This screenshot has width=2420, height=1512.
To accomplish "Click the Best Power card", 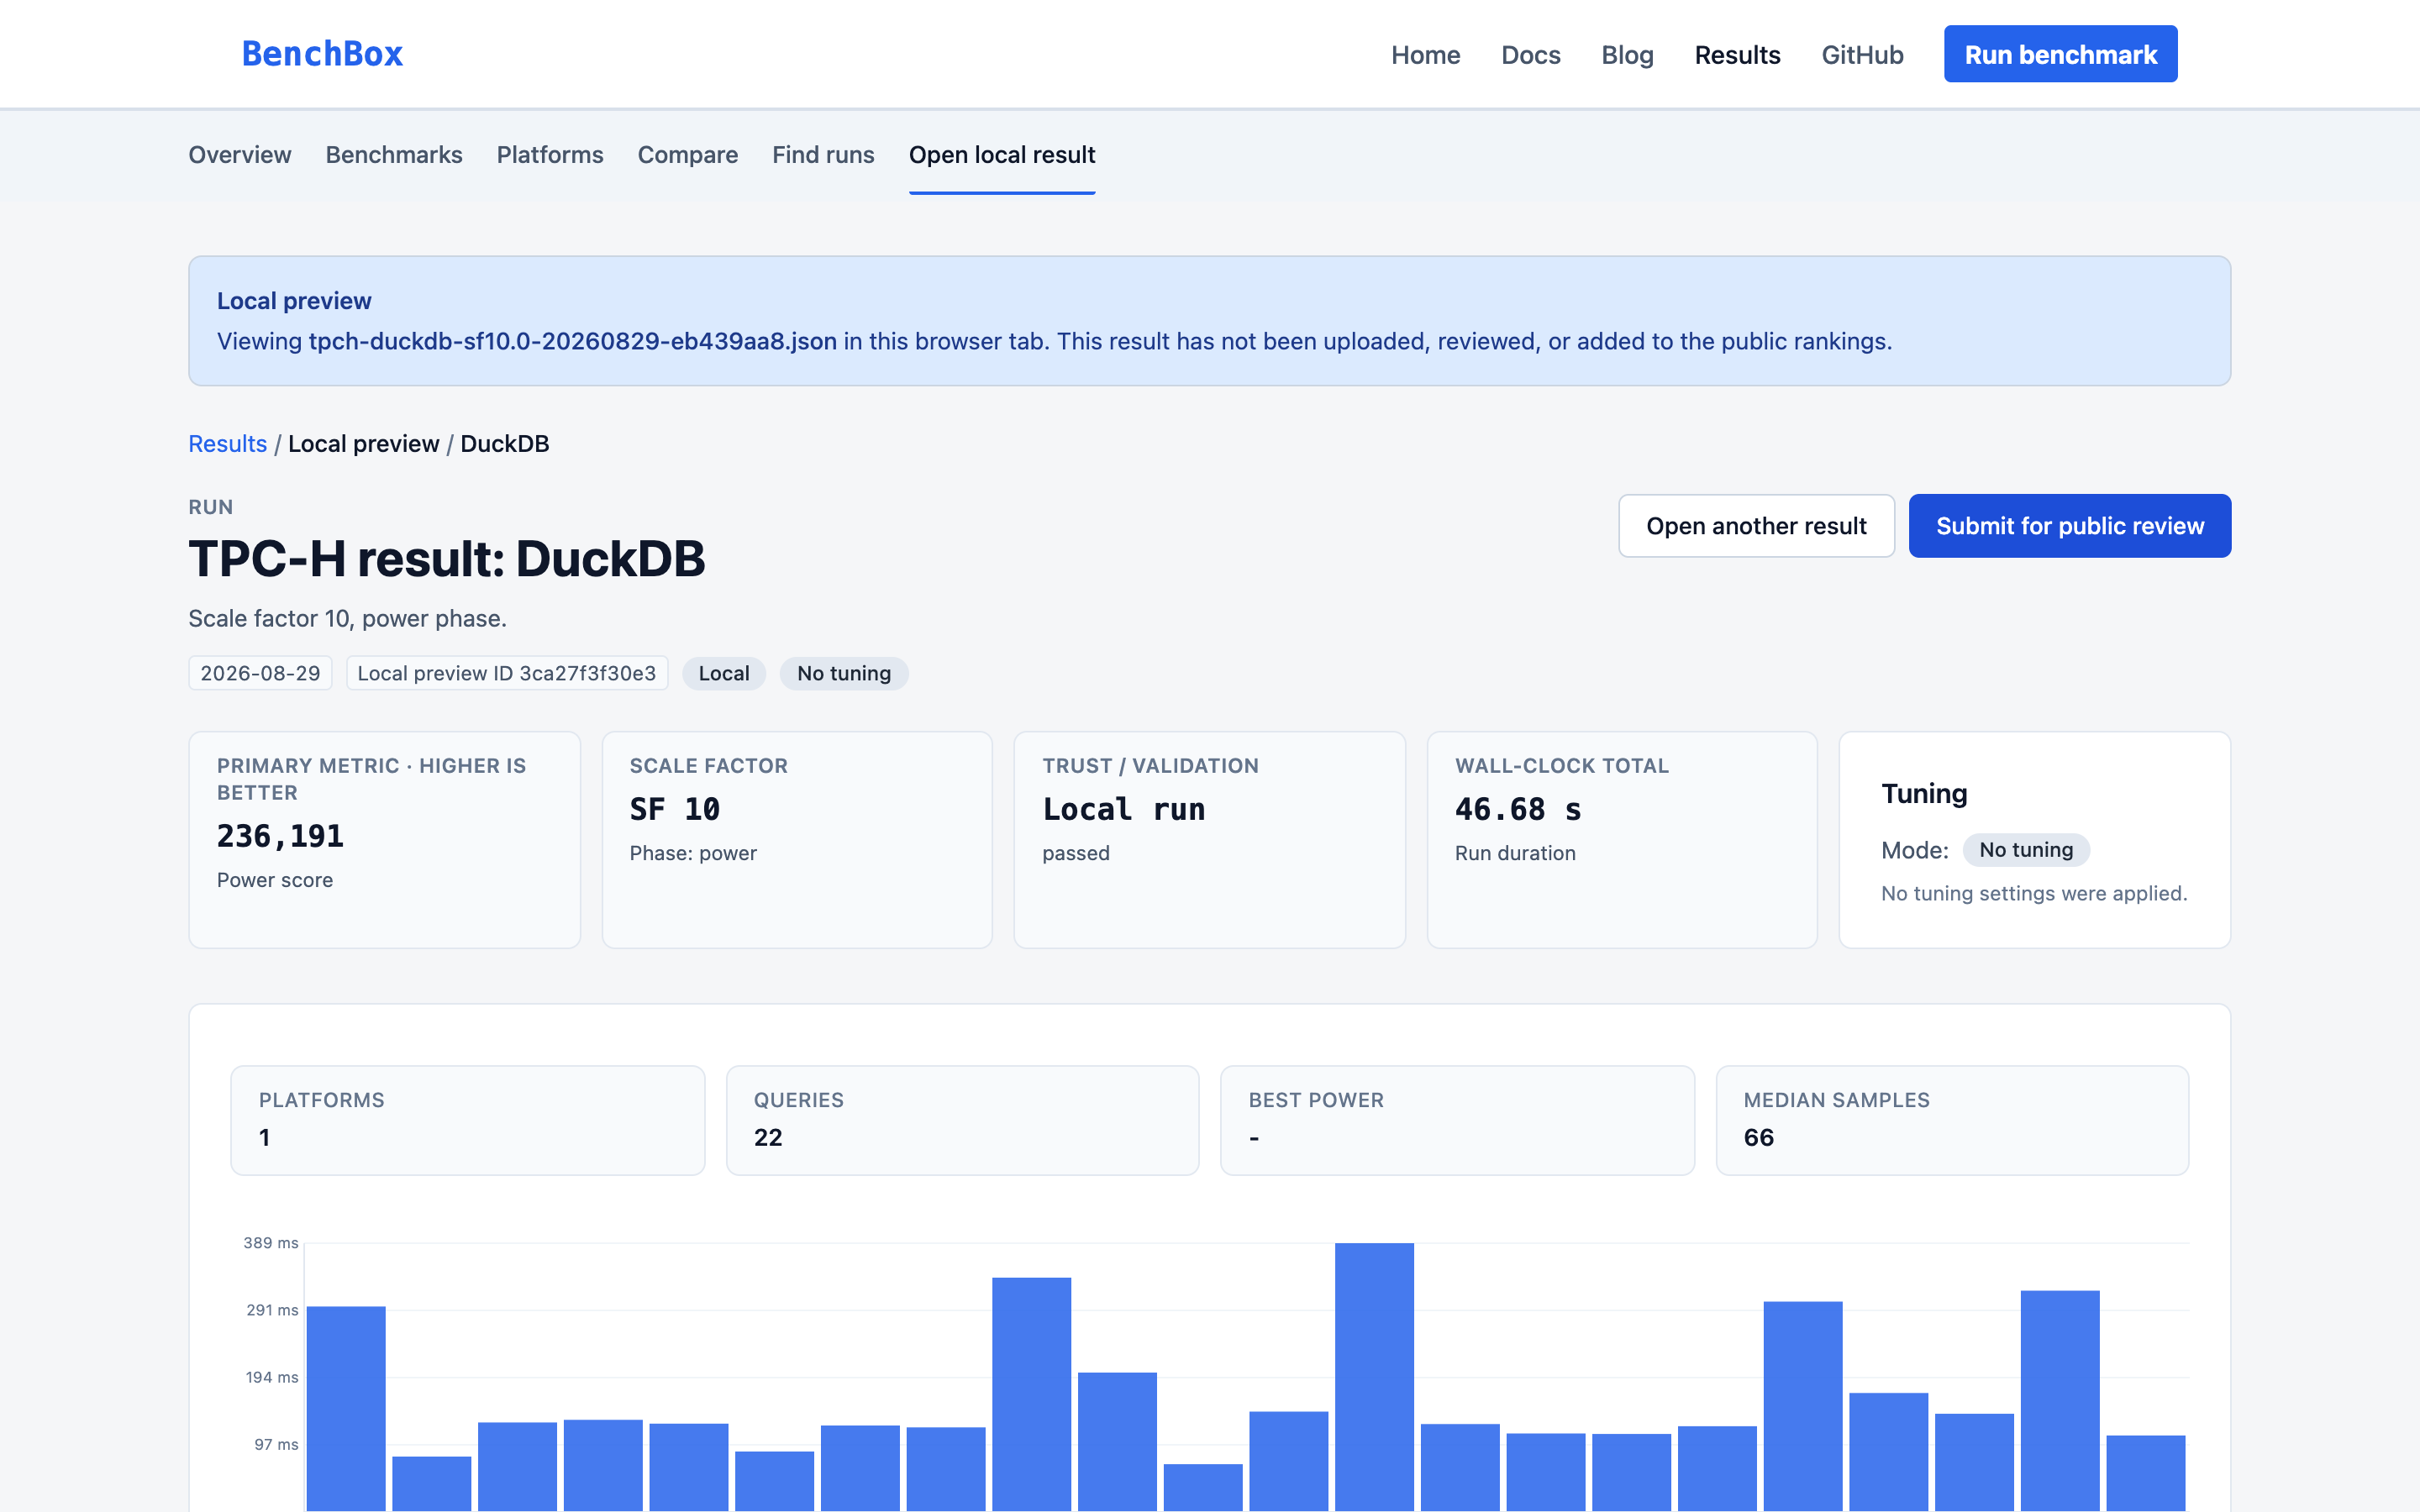I will pos(1457,1120).
